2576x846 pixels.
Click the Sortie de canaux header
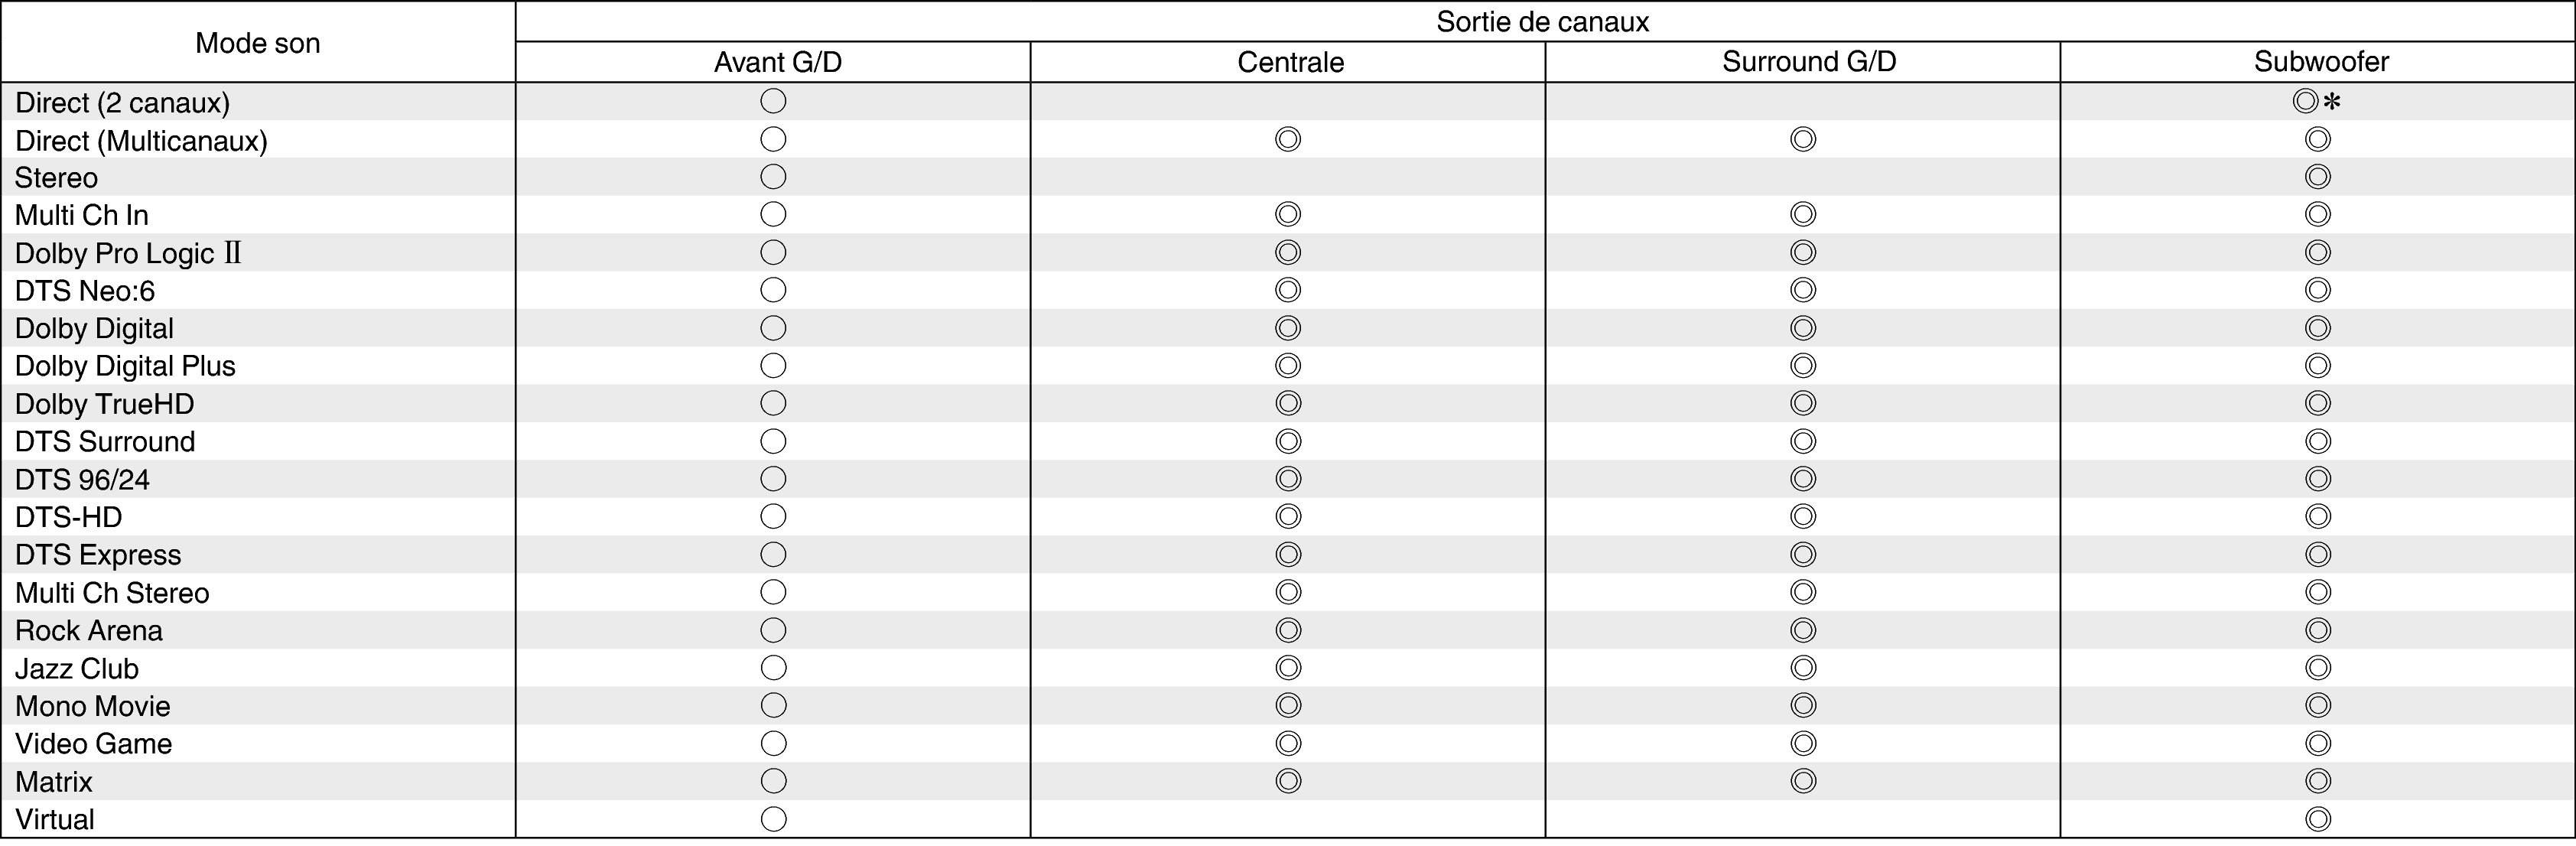coord(1542,22)
